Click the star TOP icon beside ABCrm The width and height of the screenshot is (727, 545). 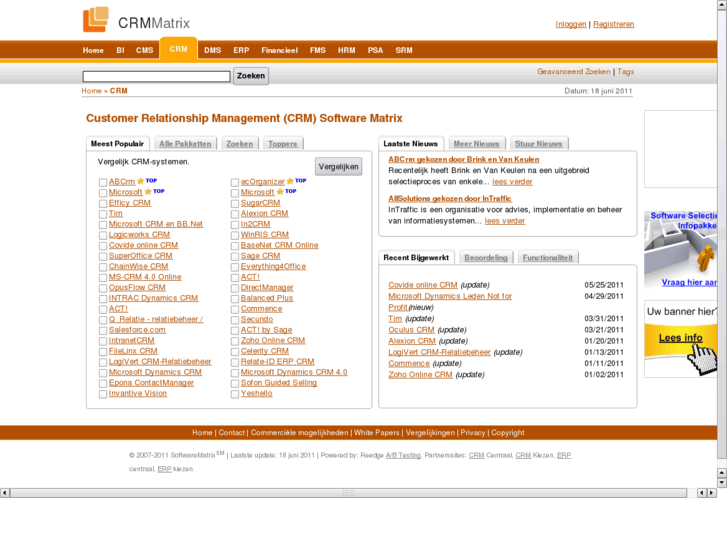click(147, 181)
